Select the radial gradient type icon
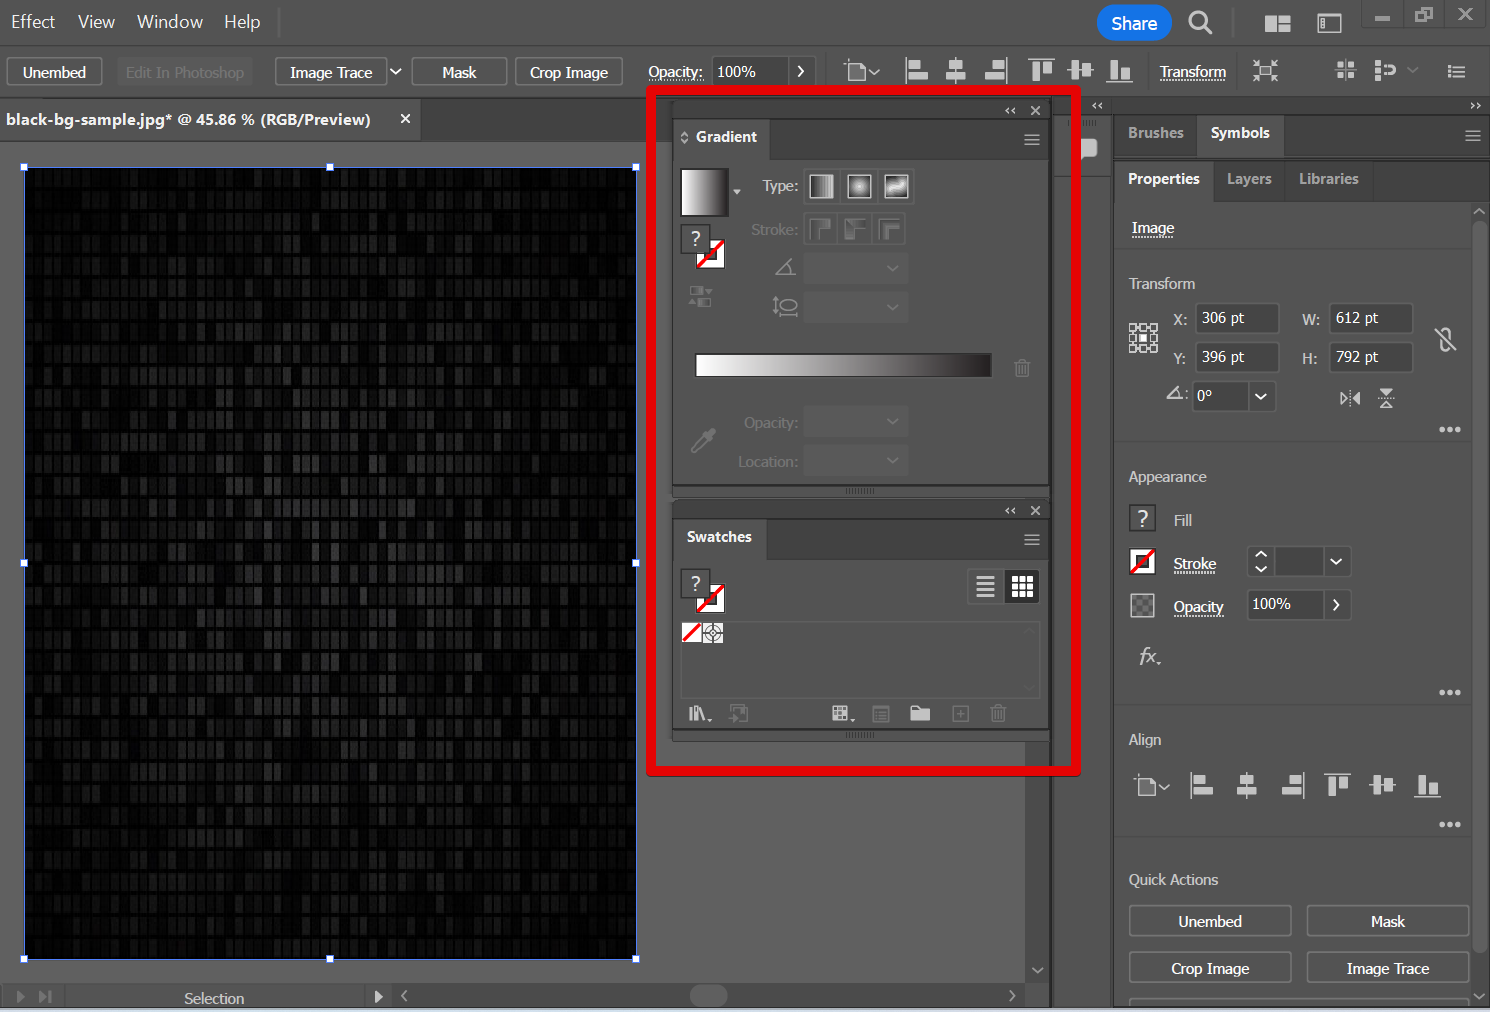1490x1012 pixels. coord(859,187)
